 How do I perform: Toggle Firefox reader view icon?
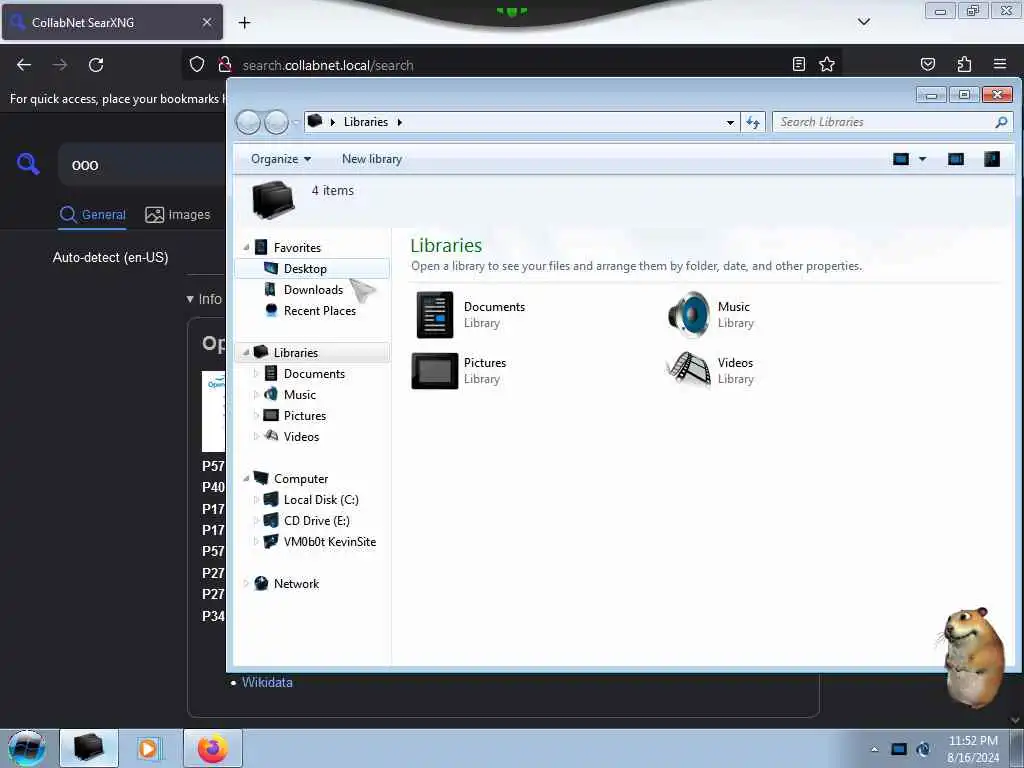pos(799,64)
